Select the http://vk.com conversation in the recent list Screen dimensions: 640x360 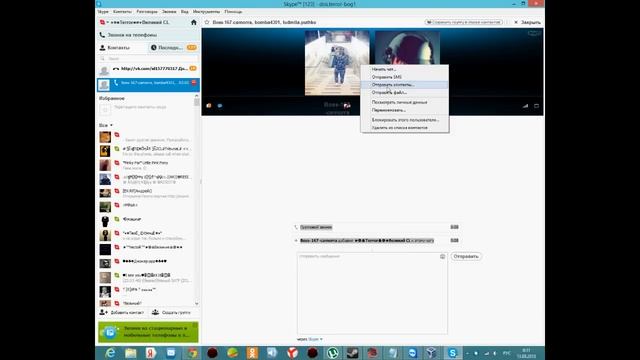(x=148, y=70)
